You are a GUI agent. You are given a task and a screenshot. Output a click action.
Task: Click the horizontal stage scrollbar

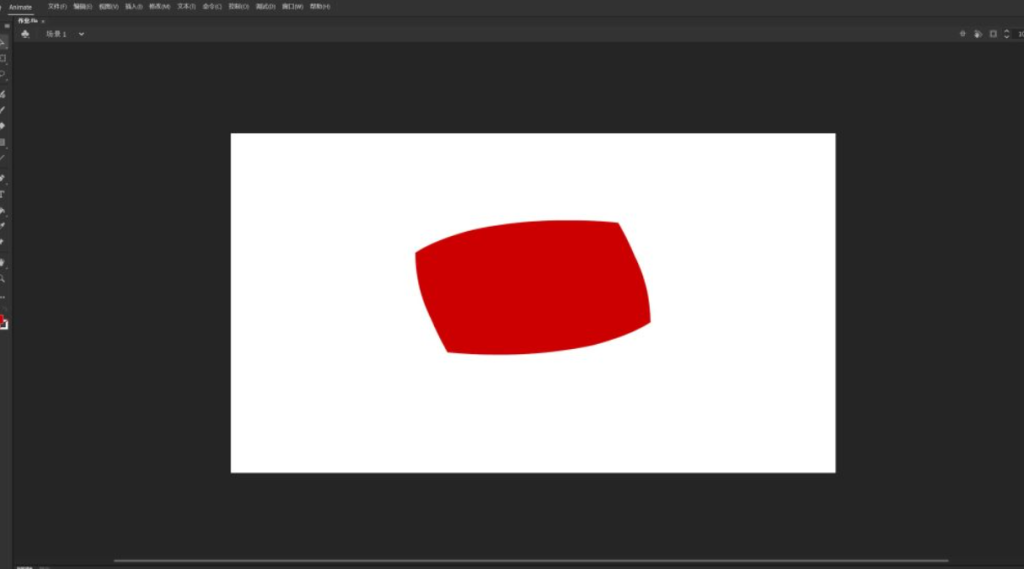531,561
